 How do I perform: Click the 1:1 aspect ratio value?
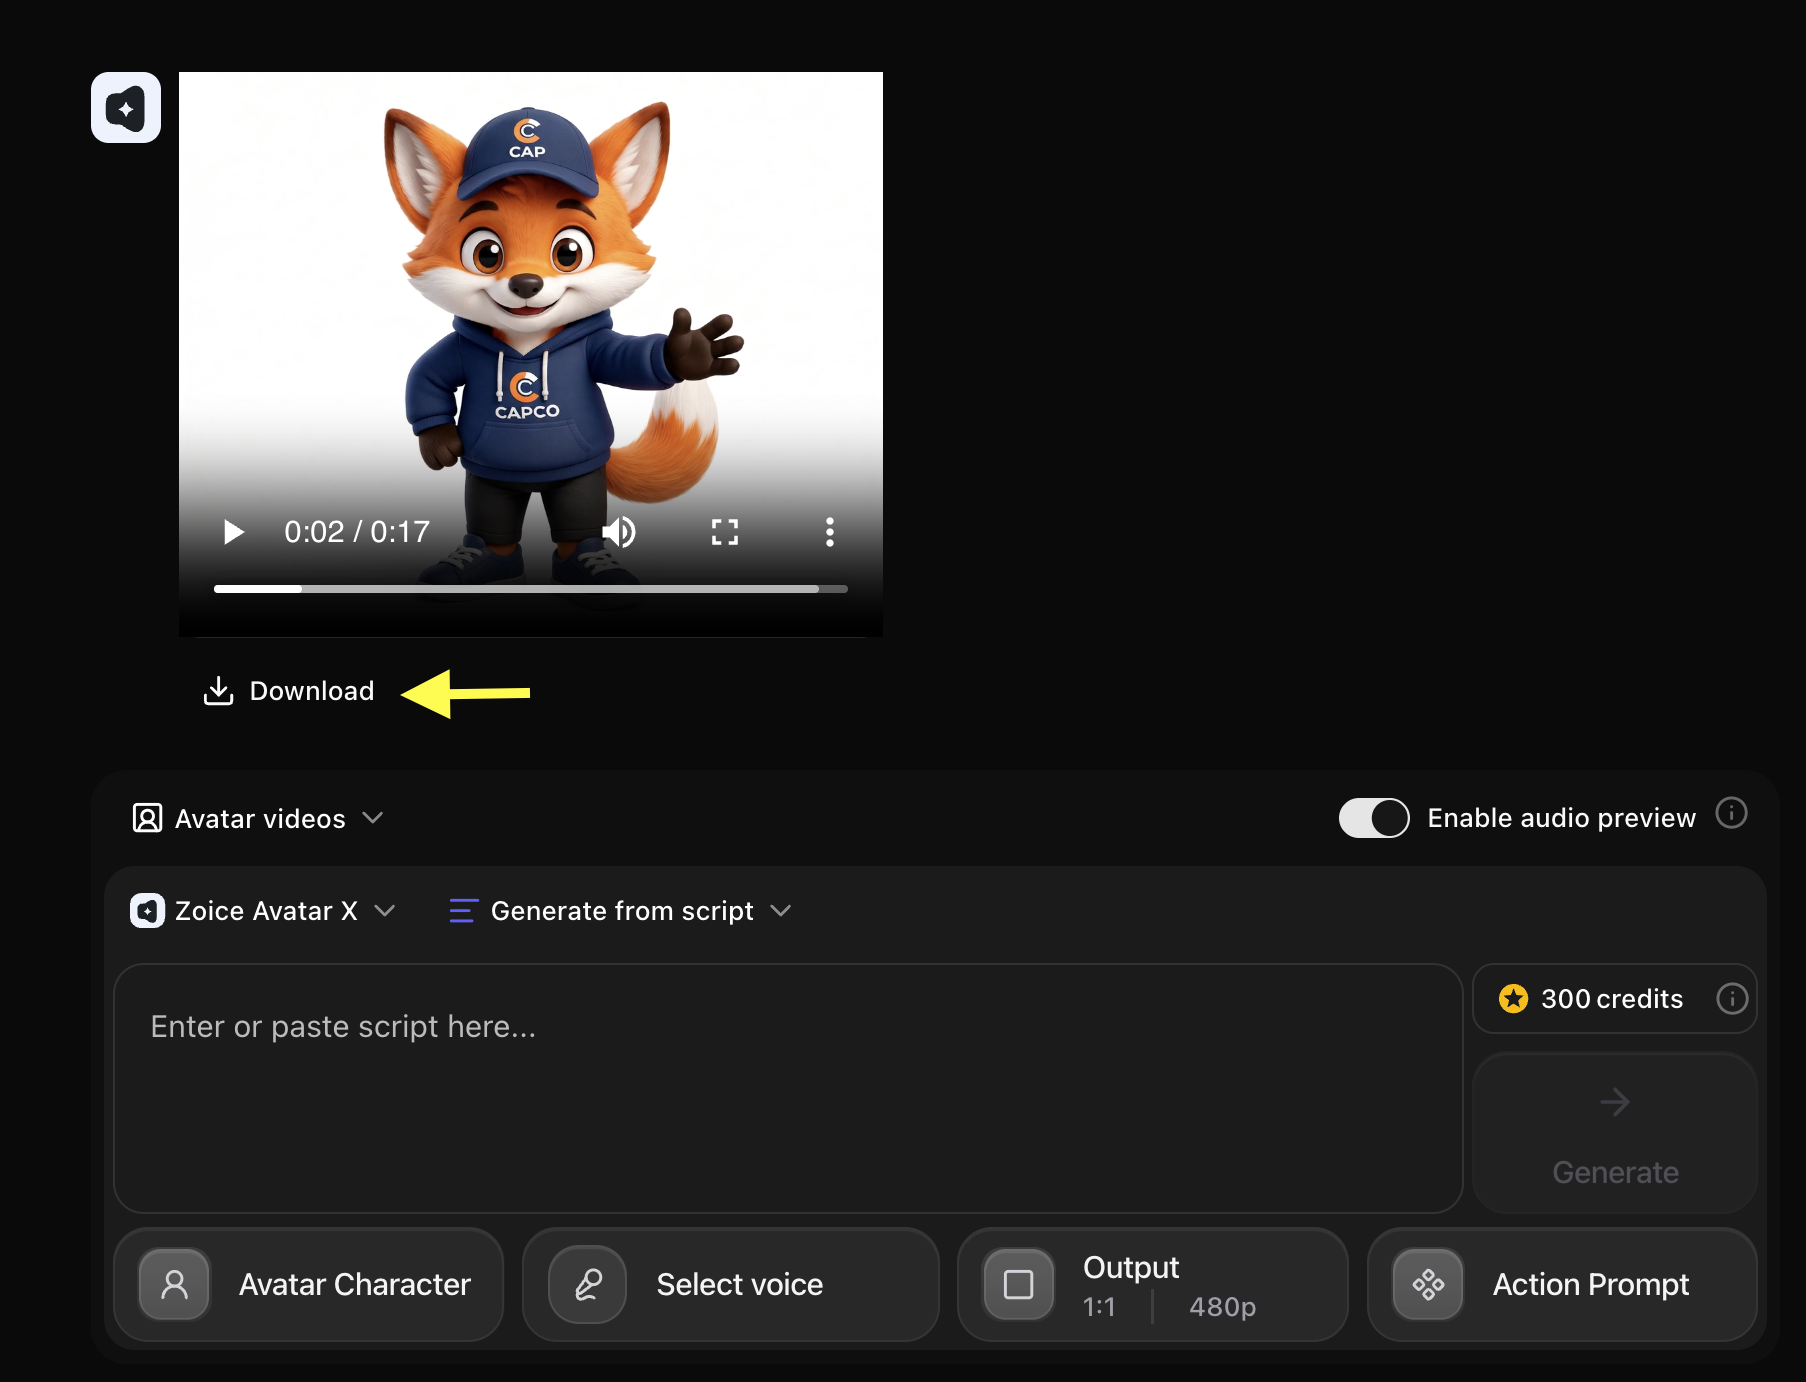pos(1099,1307)
